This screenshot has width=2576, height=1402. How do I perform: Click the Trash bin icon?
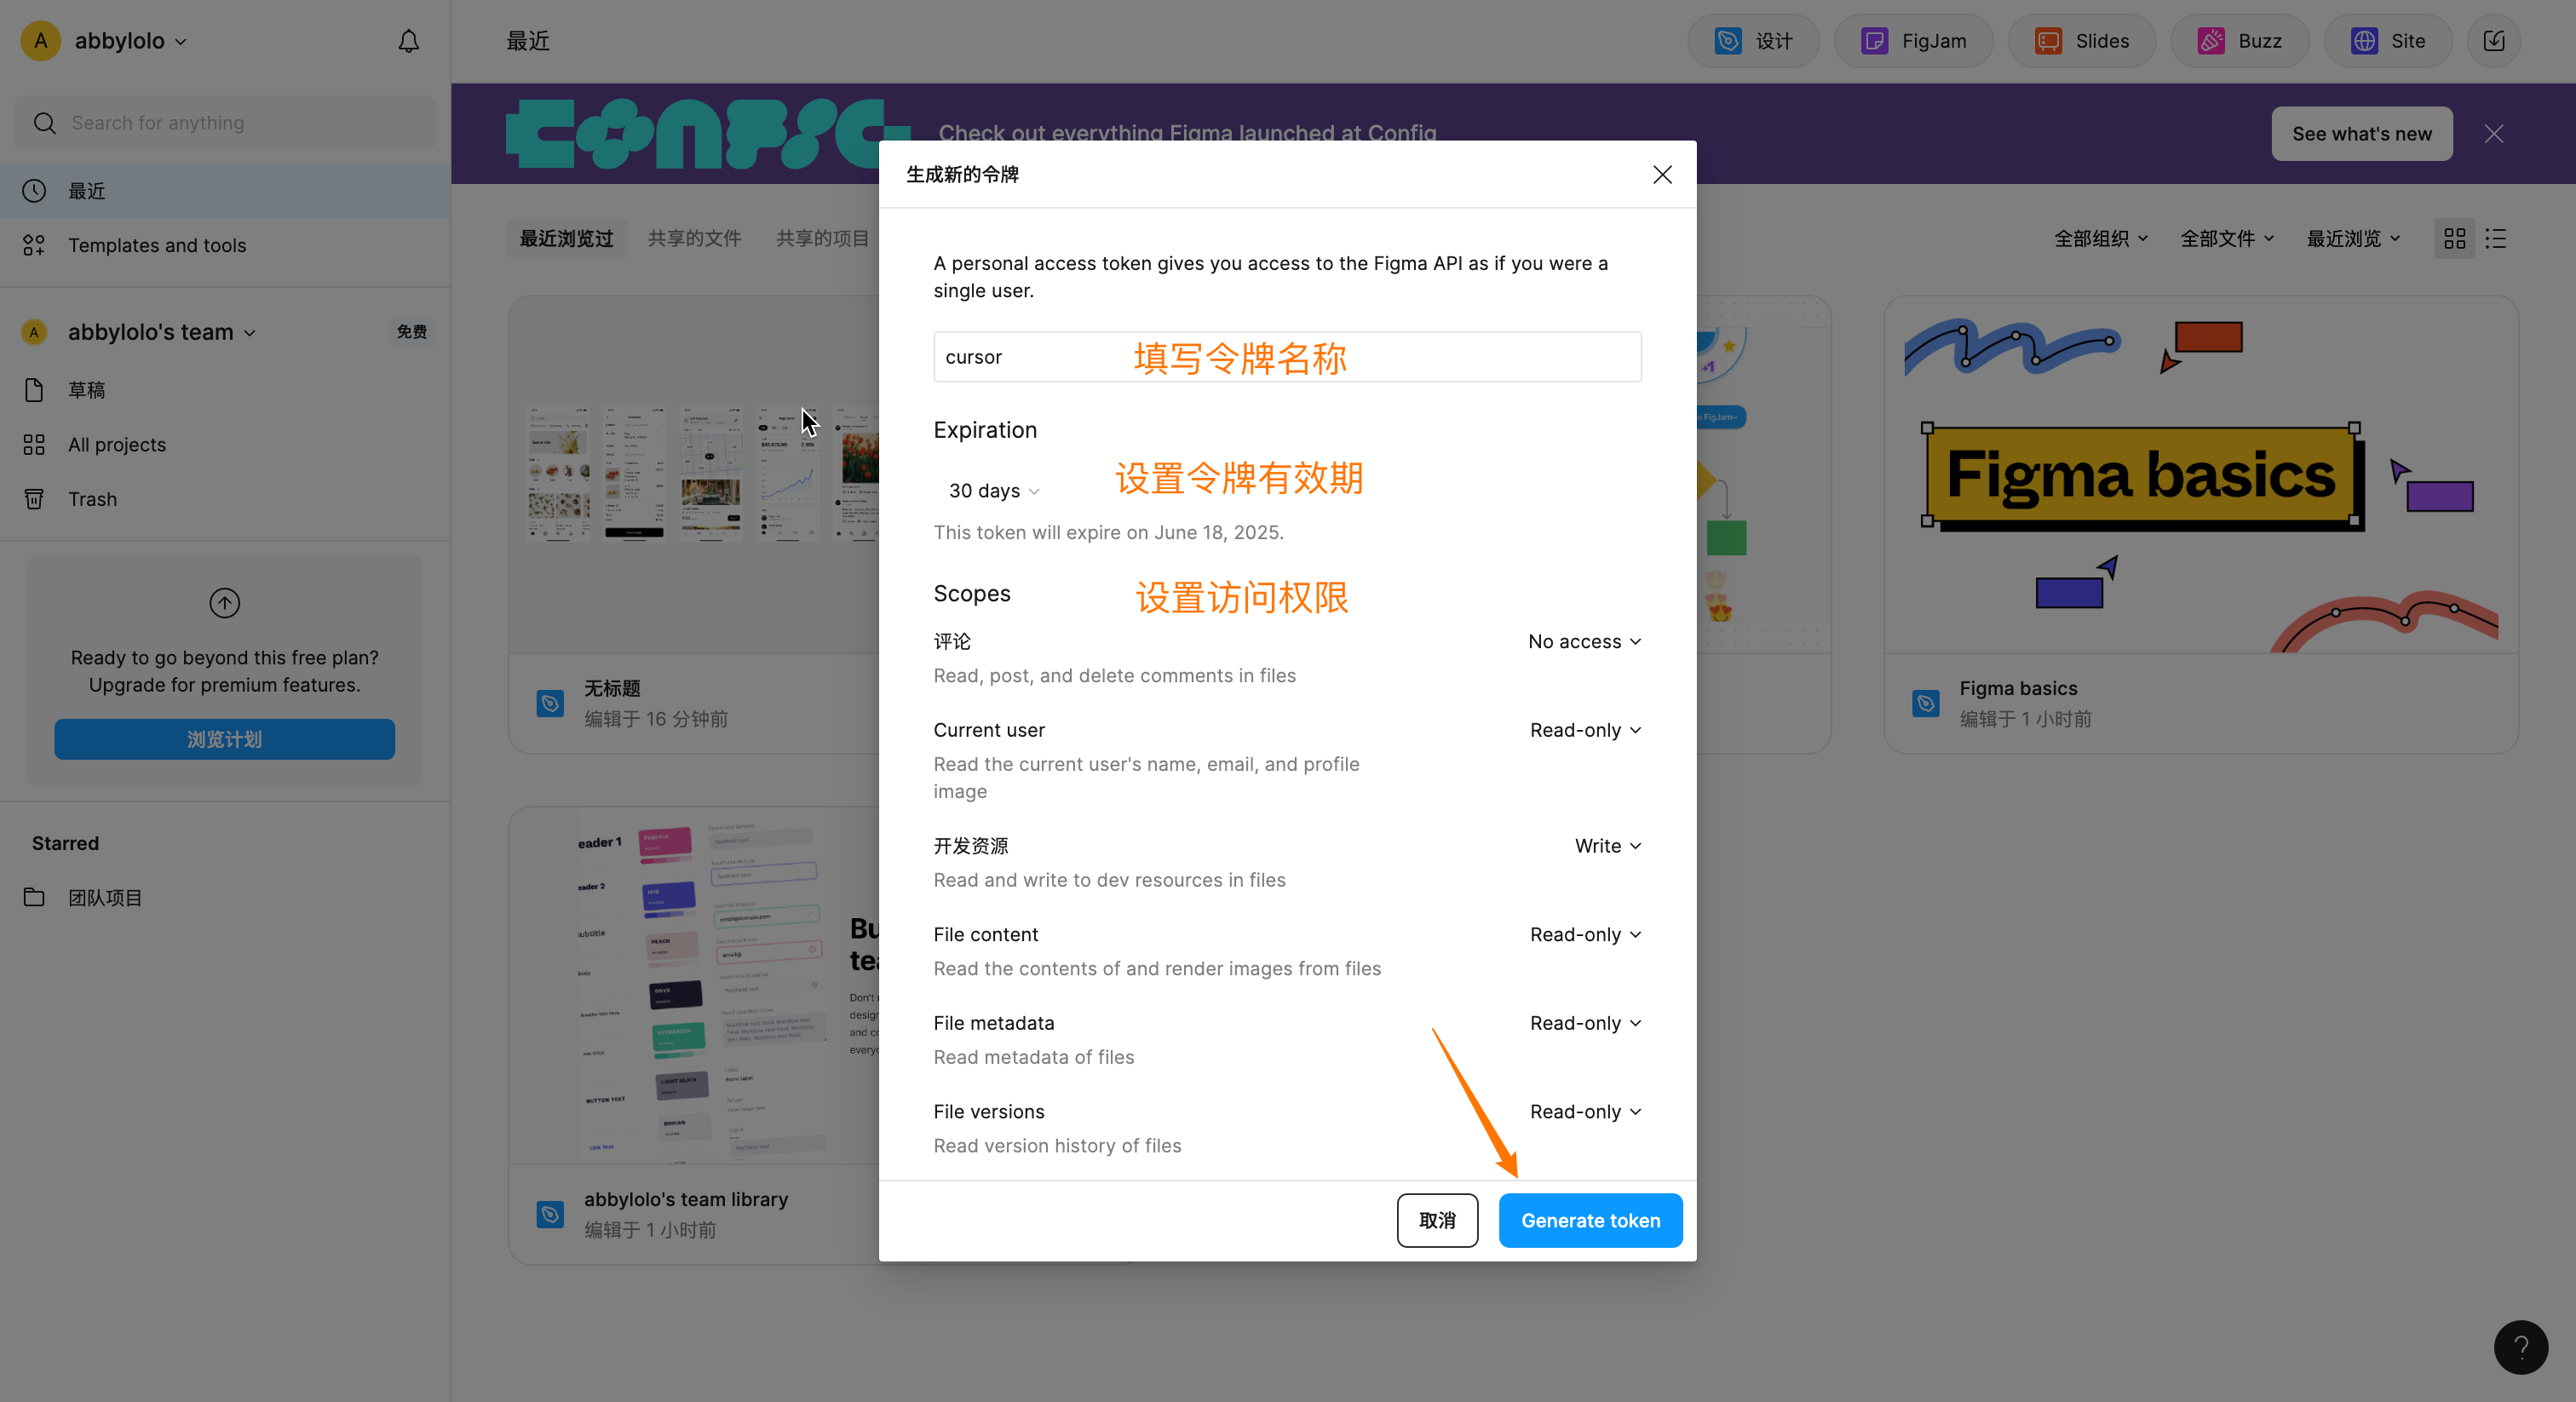point(34,499)
